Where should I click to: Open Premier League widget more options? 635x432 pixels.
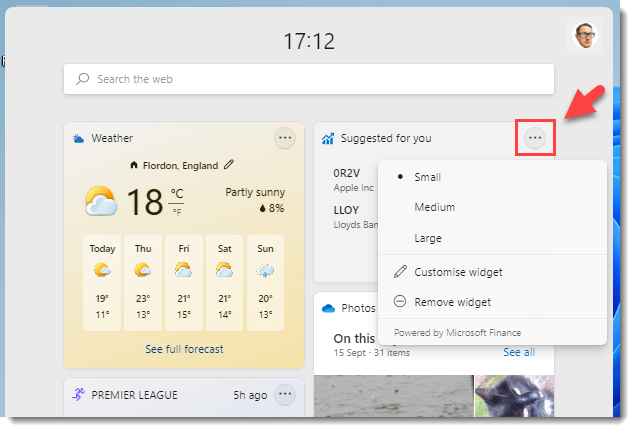click(285, 394)
